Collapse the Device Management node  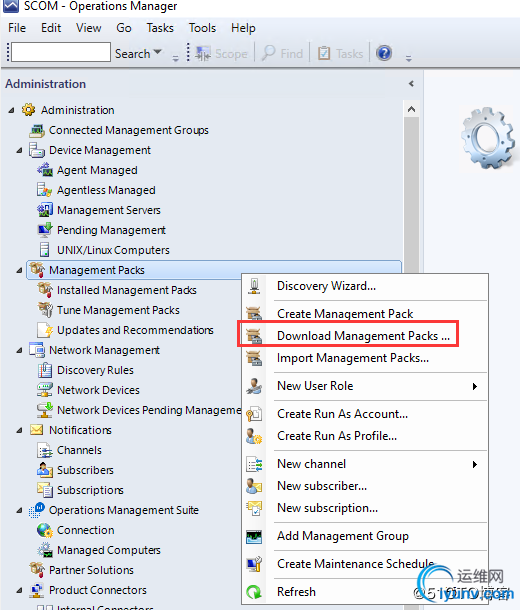pos(19,150)
